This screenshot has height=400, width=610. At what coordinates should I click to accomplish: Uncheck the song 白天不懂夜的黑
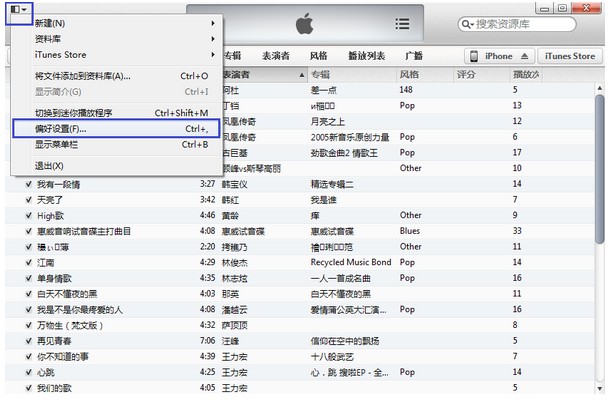click(28, 294)
